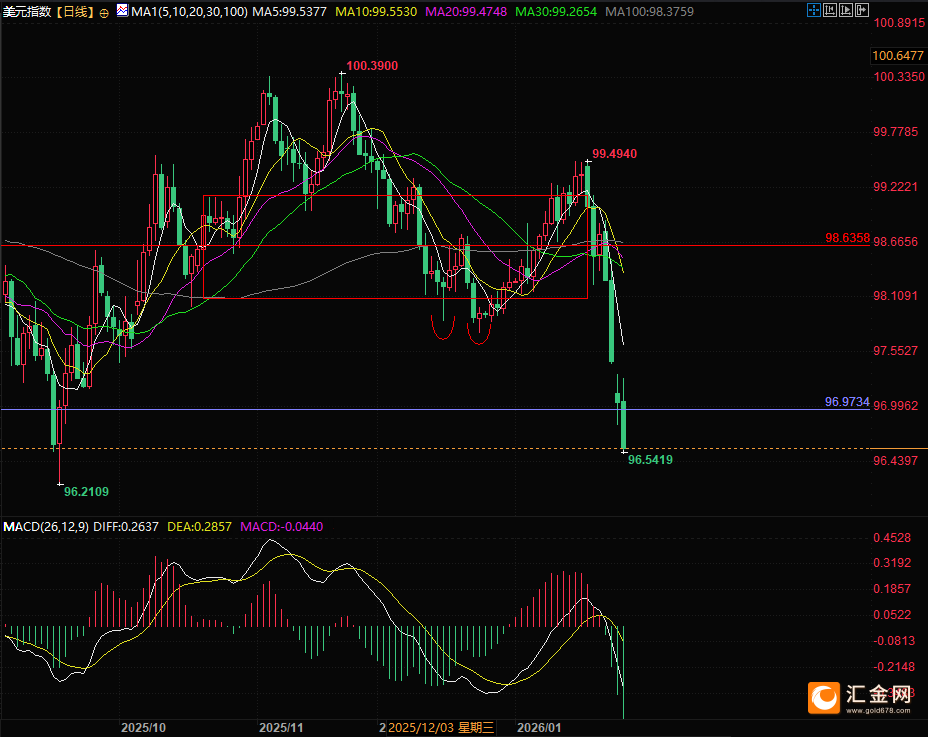Click the 99.4940 peak price label

click(x=614, y=153)
